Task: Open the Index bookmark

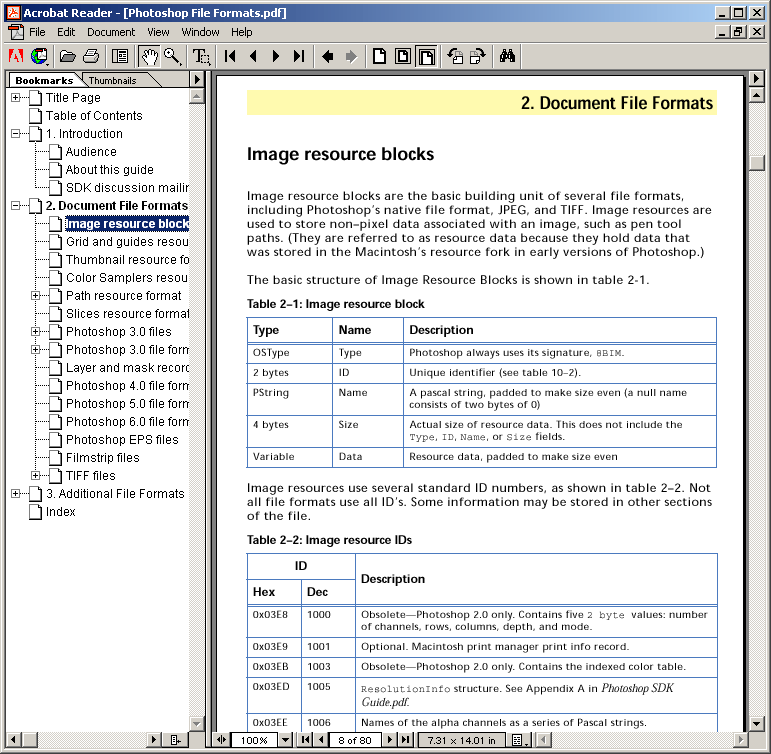Action: pos(60,512)
